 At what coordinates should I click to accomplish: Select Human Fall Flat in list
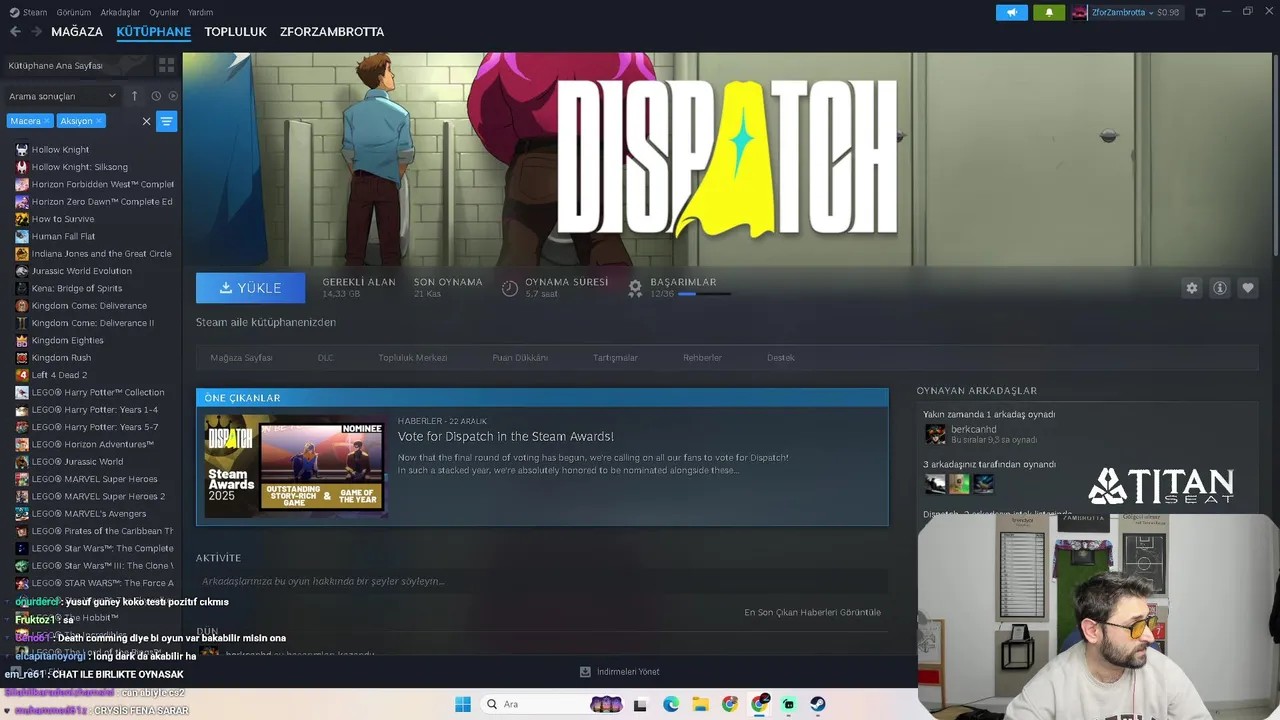pos(63,236)
